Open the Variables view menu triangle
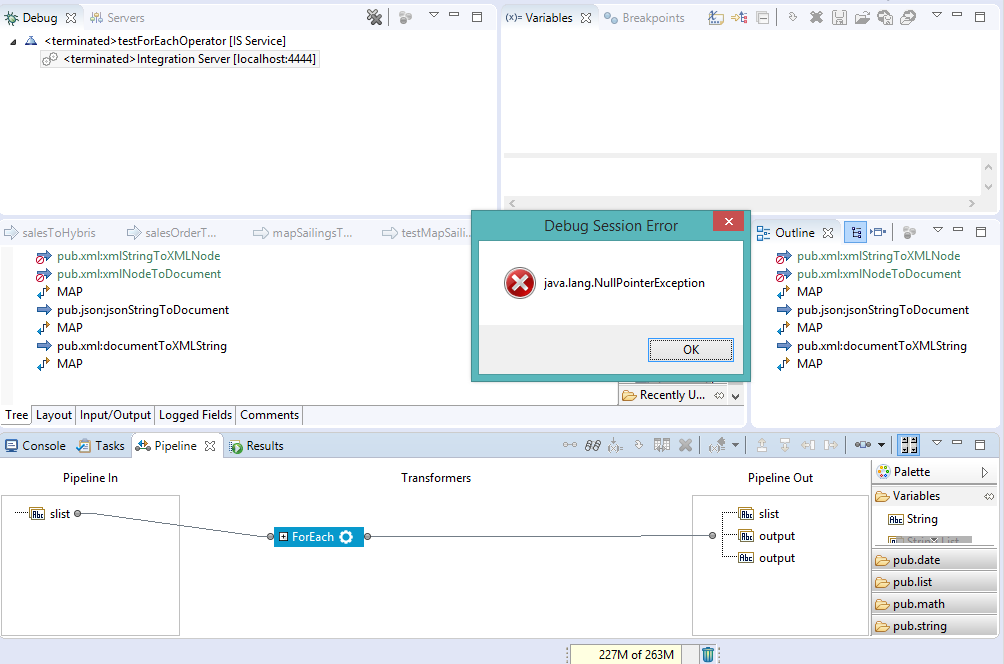Screen dimensions: 1004x664 point(937,15)
